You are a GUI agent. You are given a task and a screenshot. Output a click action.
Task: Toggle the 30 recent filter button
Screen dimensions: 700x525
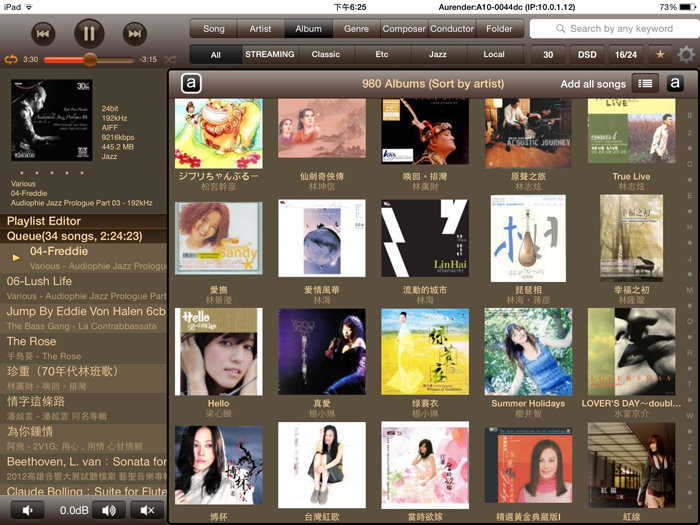click(548, 54)
